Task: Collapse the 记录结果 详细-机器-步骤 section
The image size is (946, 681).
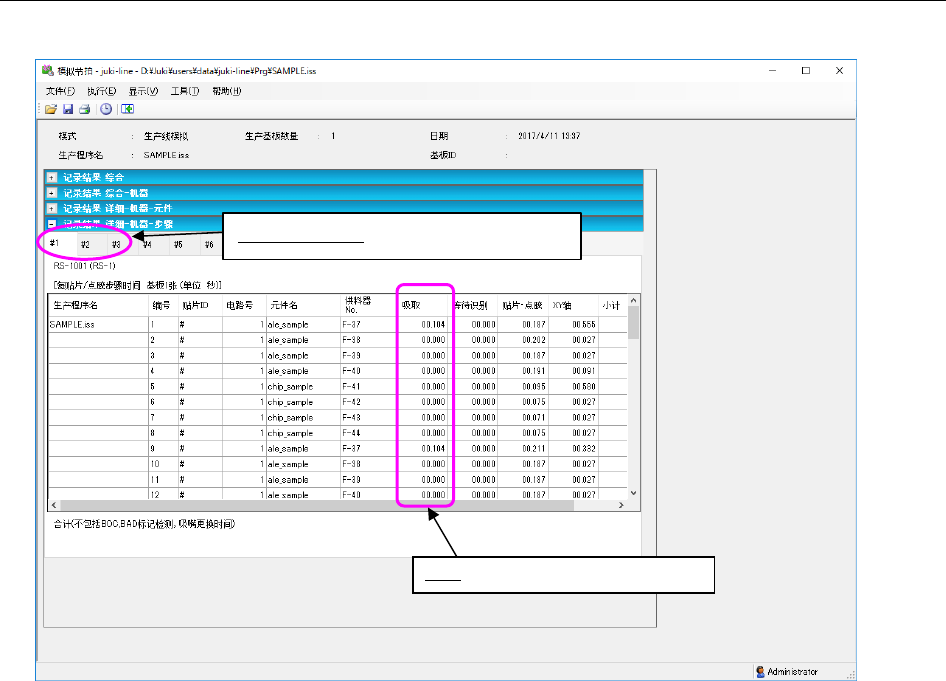Action: point(52,223)
